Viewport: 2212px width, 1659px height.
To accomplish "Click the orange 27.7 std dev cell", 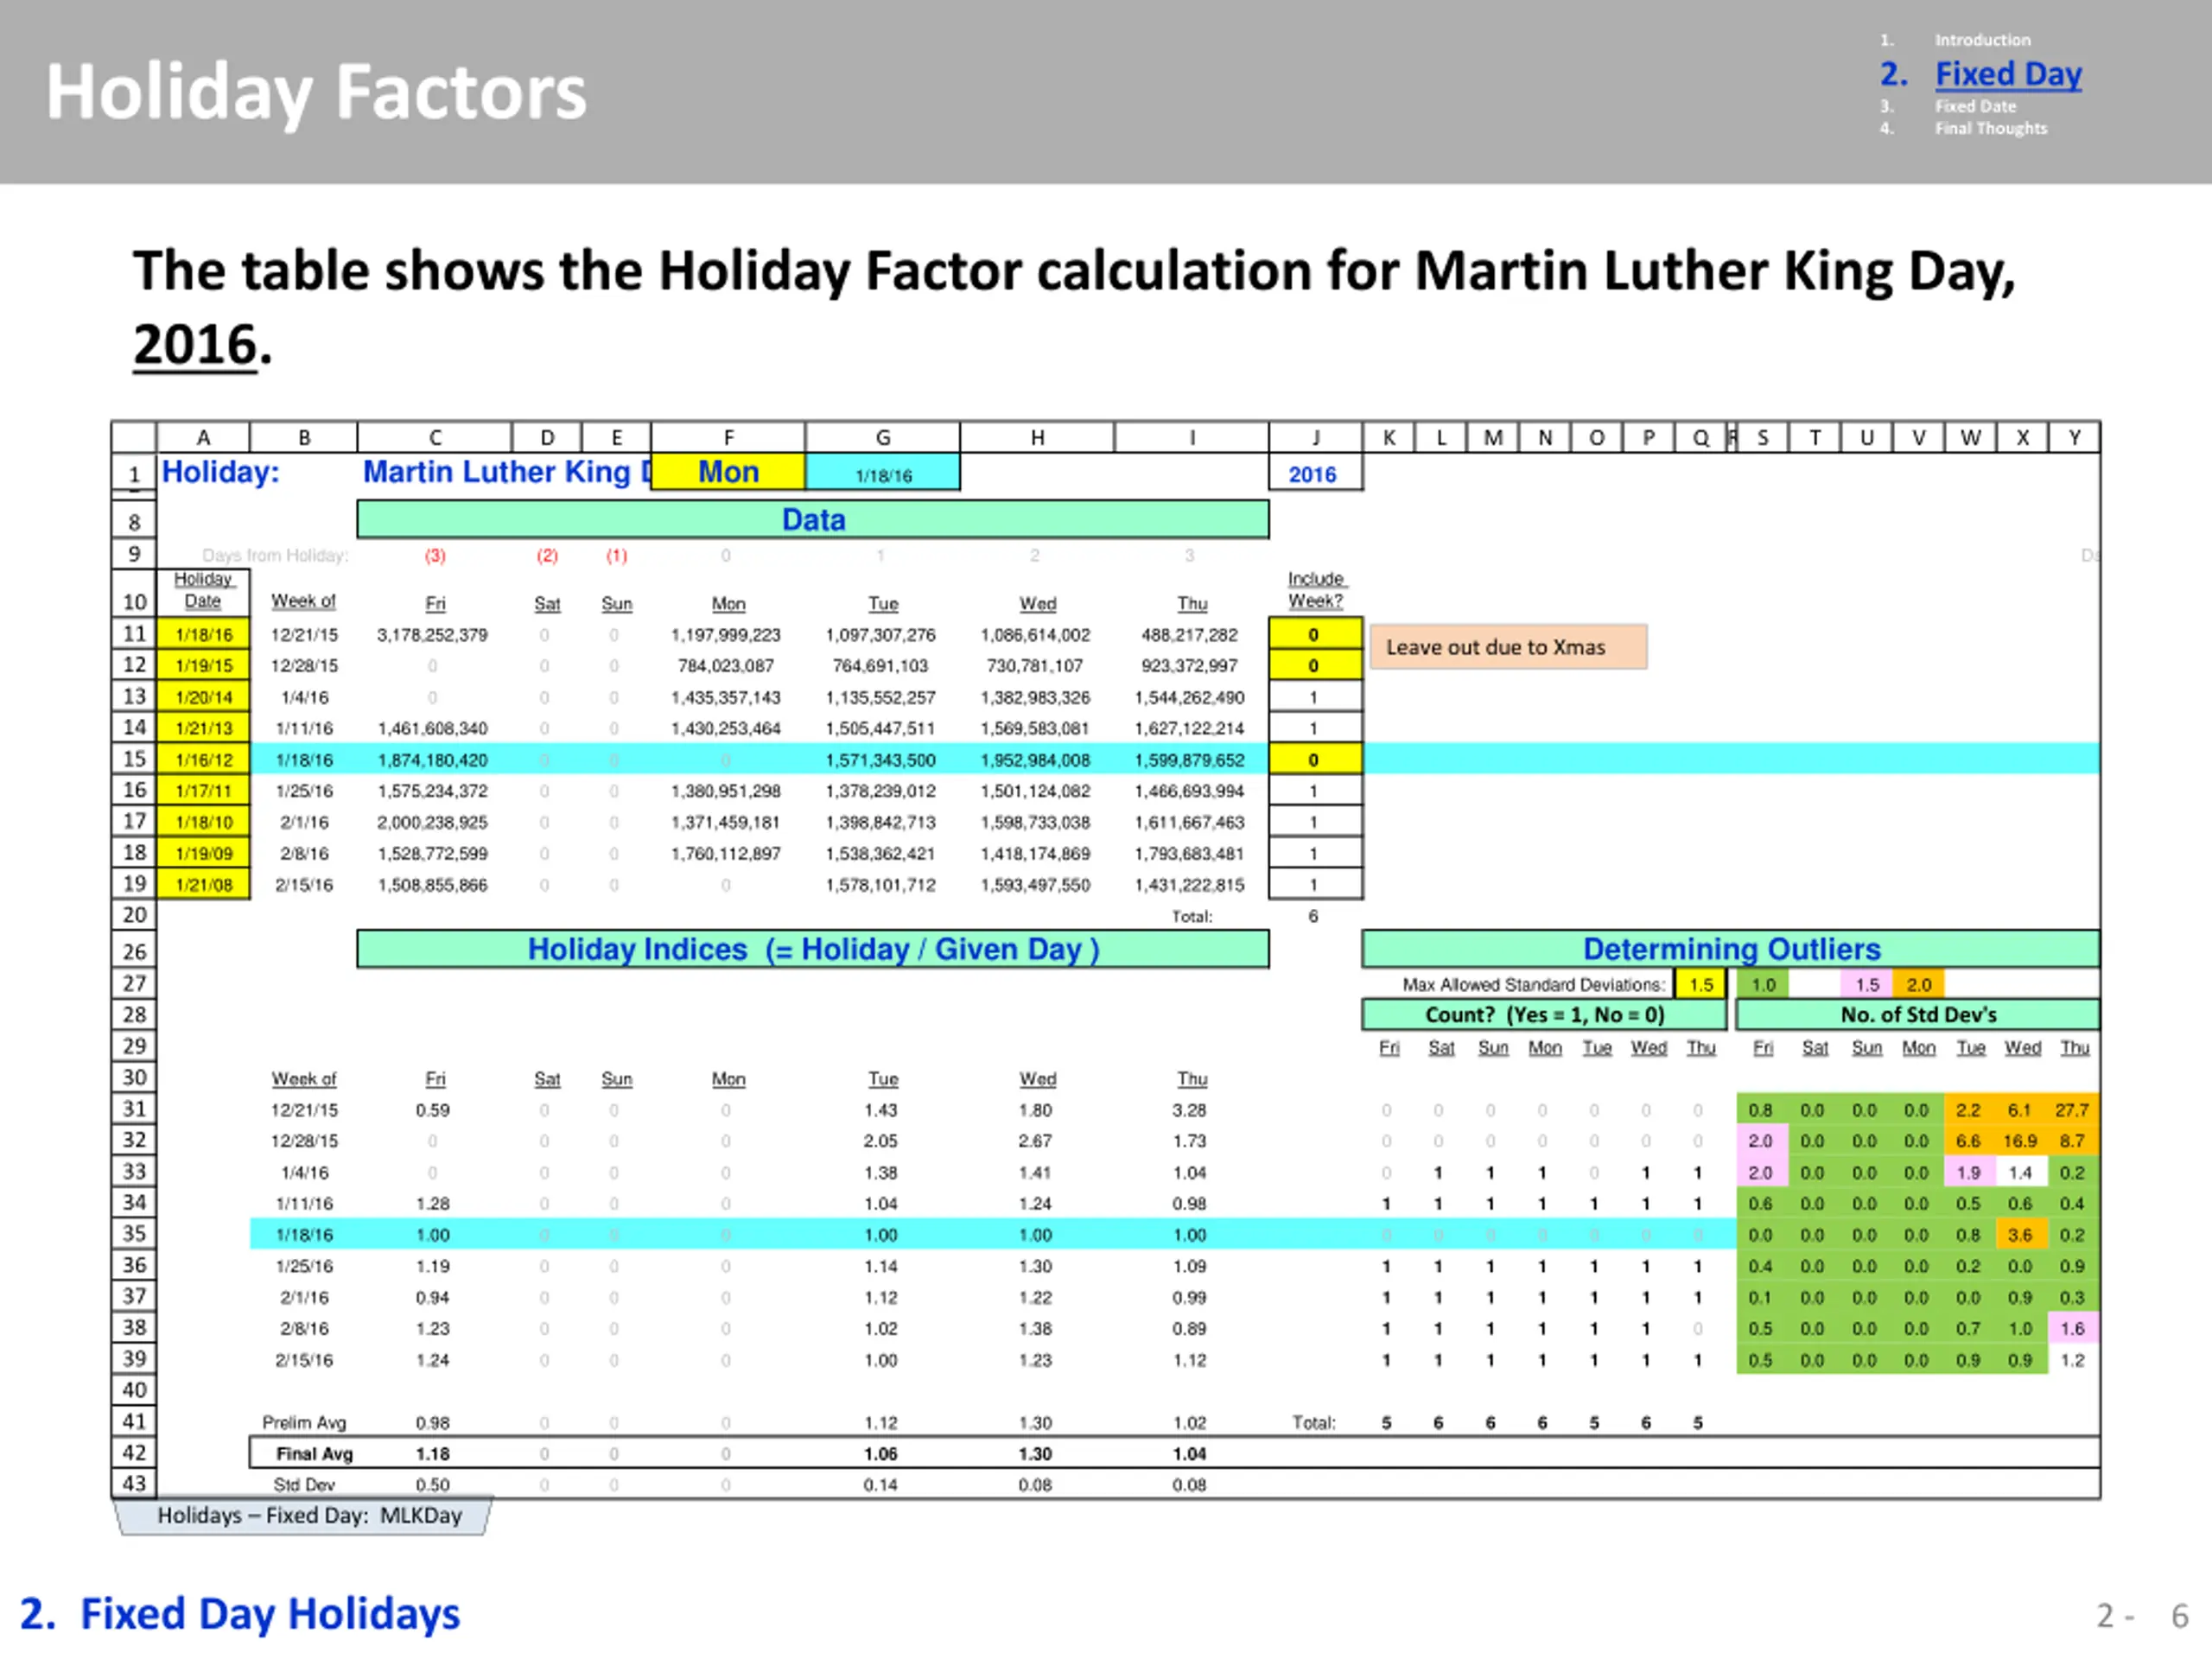I will pyautogui.click(x=2072, y=1110).
